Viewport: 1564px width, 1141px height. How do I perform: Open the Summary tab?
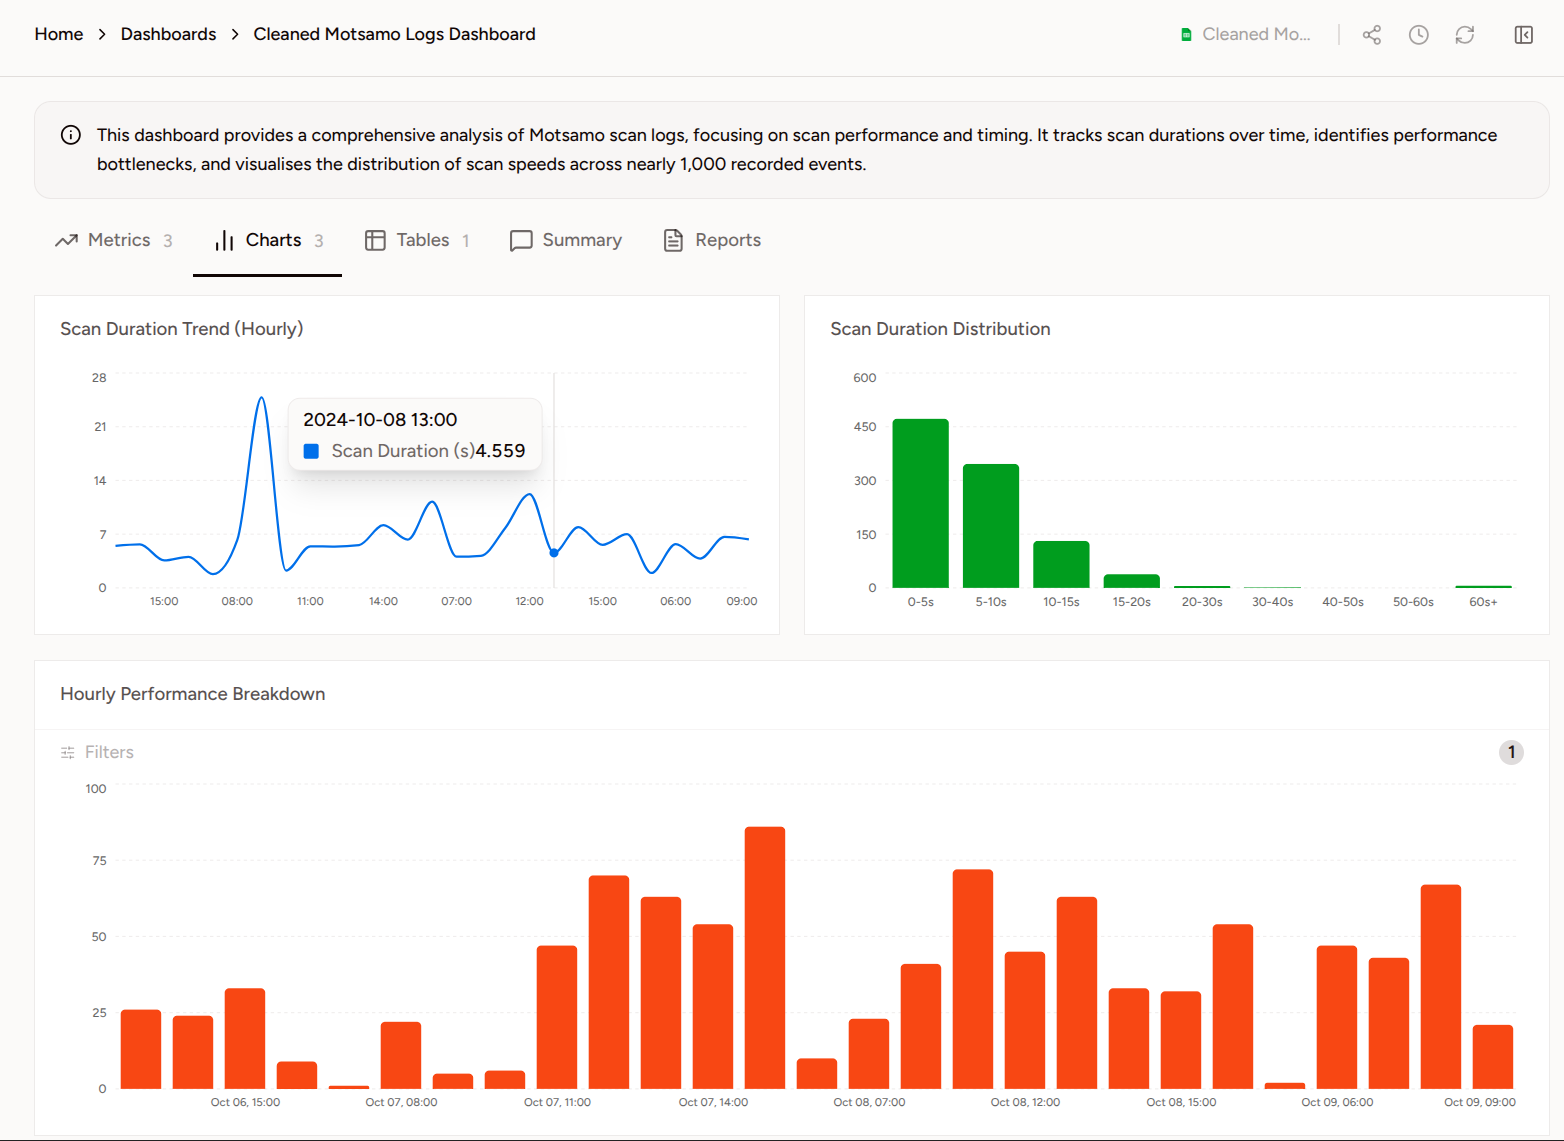pos(566,240)
